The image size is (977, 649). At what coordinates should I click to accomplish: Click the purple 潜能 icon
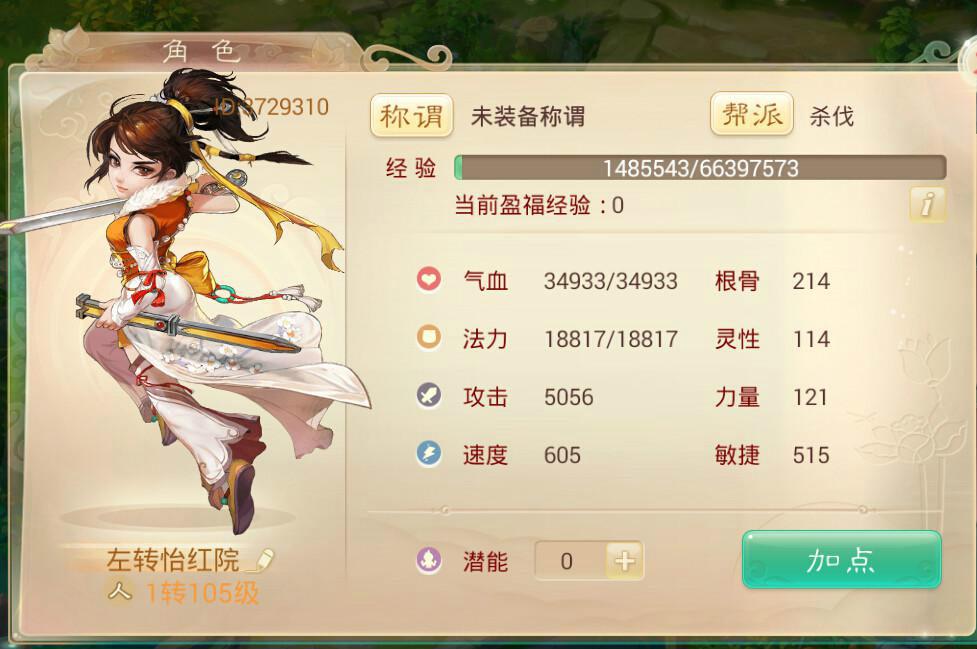(429, 560)
